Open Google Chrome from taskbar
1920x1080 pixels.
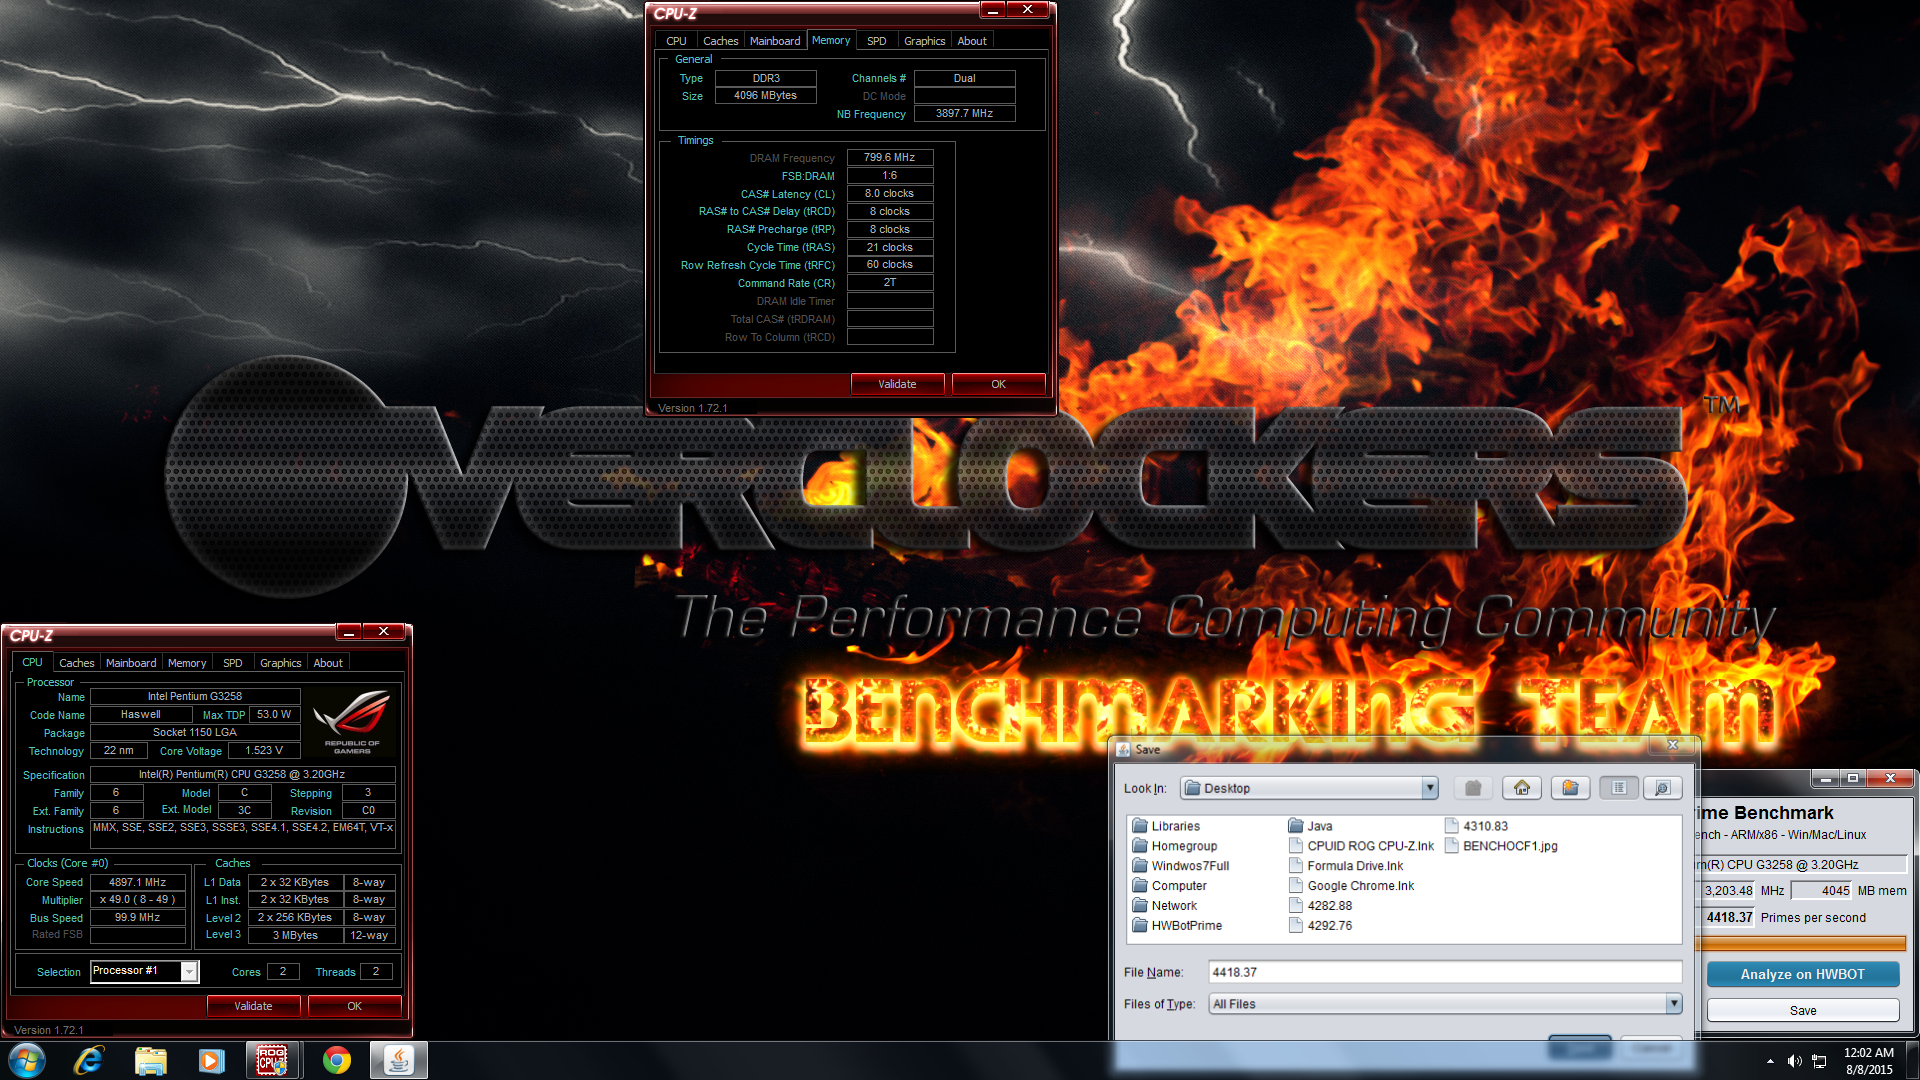[x=337, y=1060]
